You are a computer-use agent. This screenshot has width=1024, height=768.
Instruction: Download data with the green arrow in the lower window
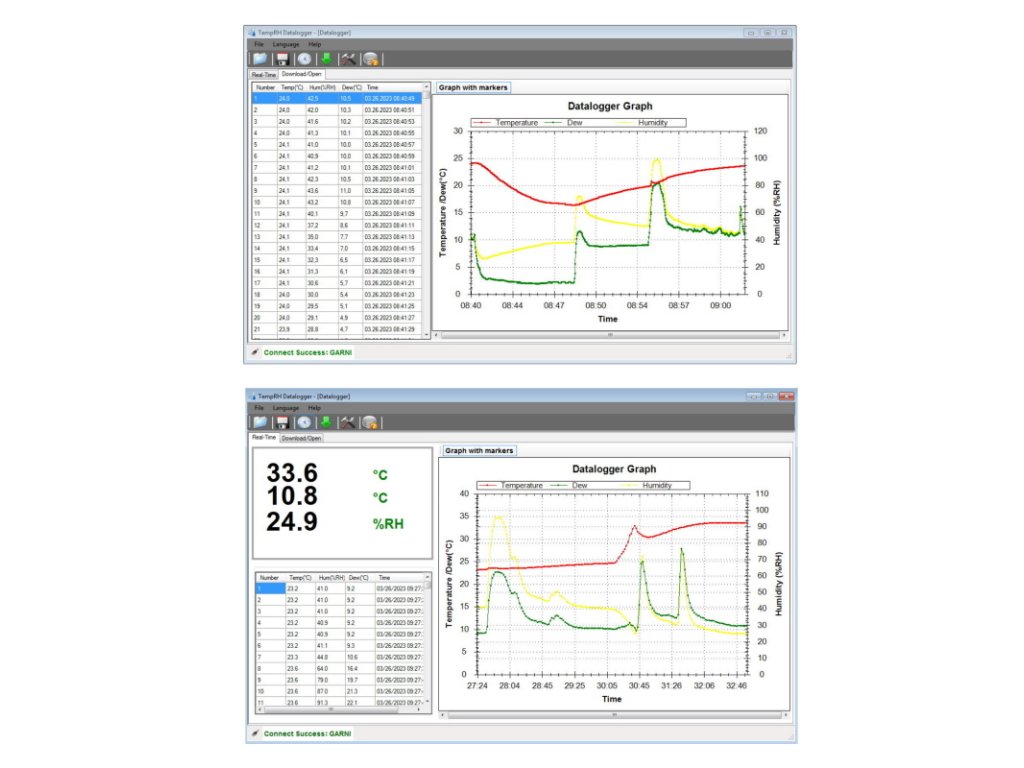(x=326, y=423)
